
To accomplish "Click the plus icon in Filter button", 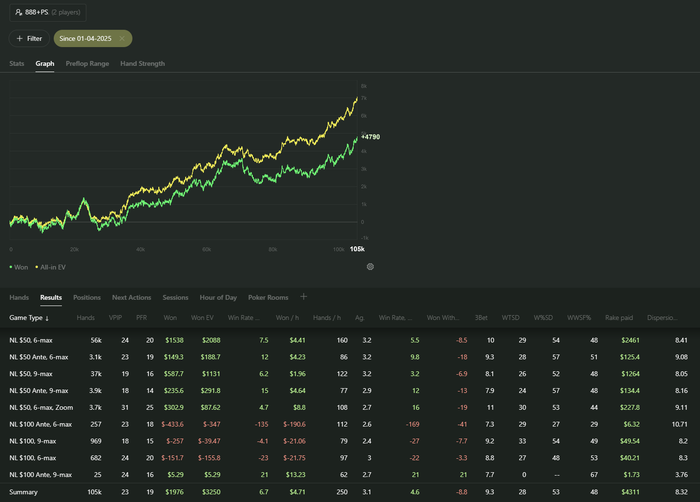I will pos(20,38).
